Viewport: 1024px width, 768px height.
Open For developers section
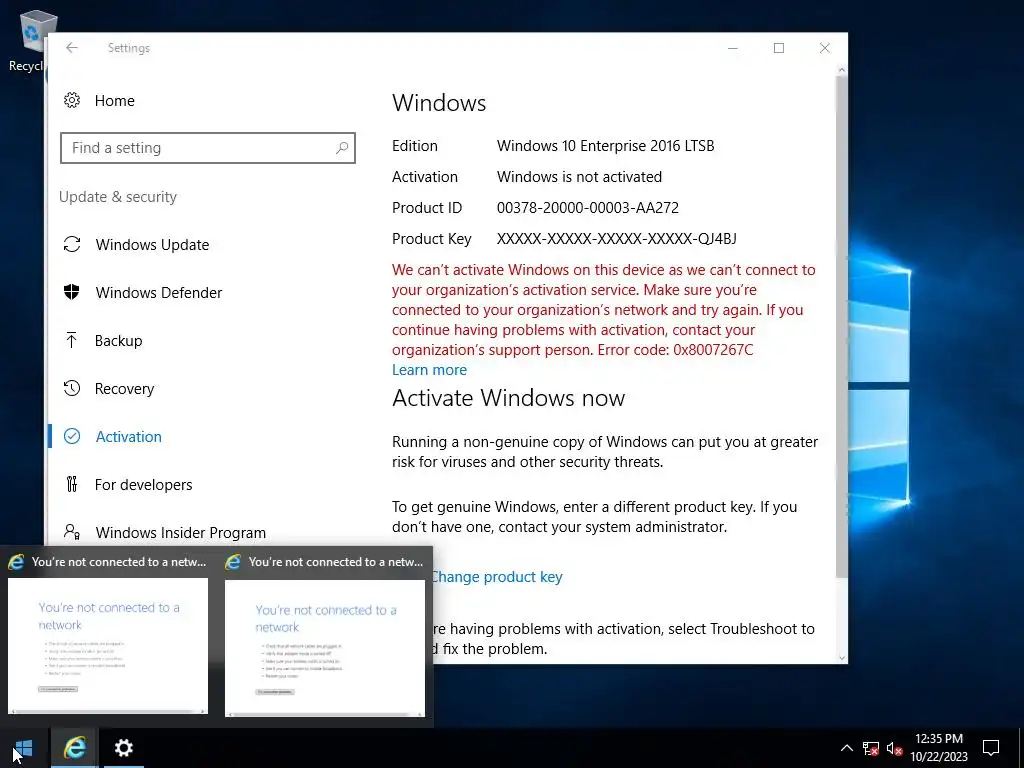pos(143,485)
